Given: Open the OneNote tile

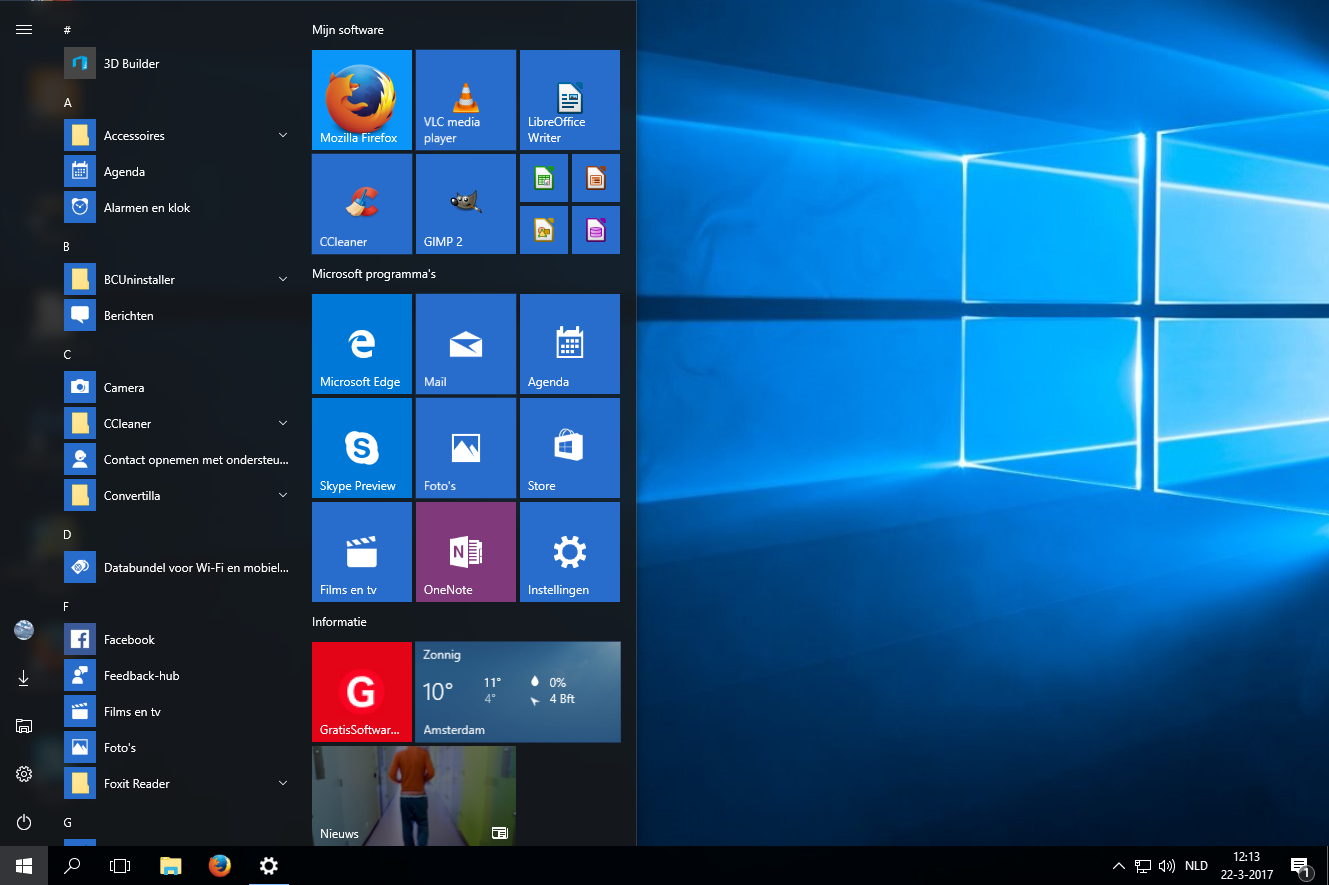Looking at the screenshot, I should [x=465, y=552].
